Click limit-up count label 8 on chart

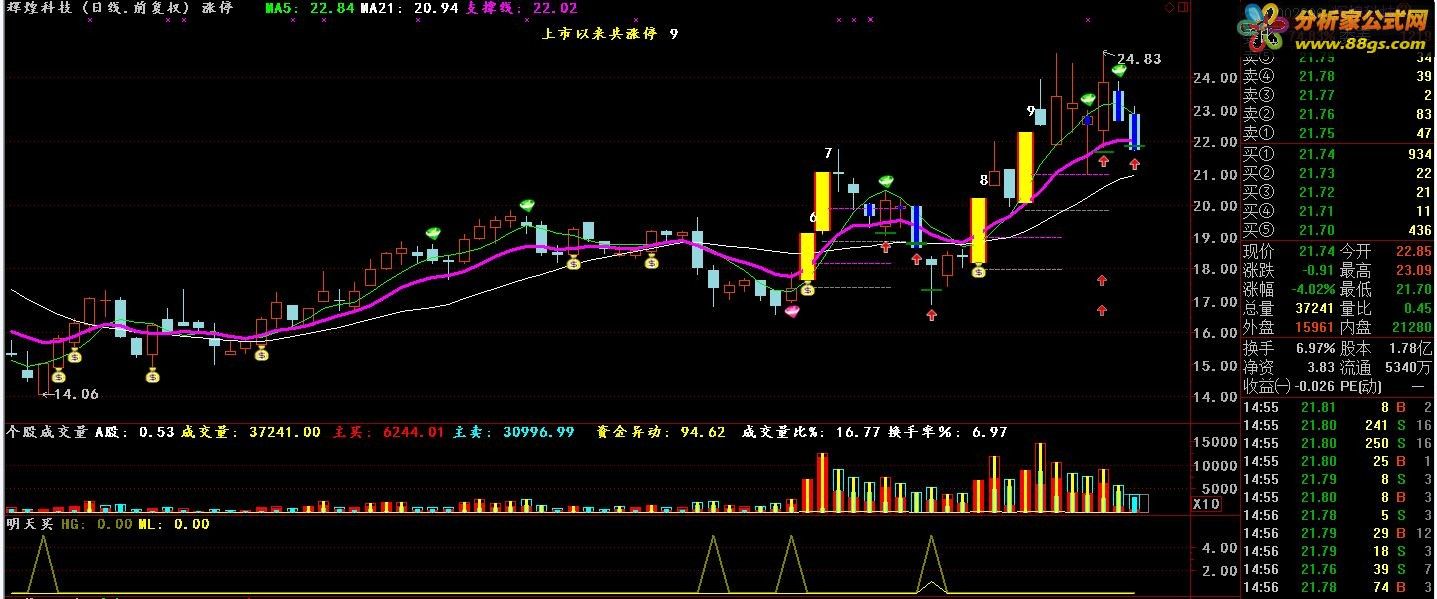(984, 180)
